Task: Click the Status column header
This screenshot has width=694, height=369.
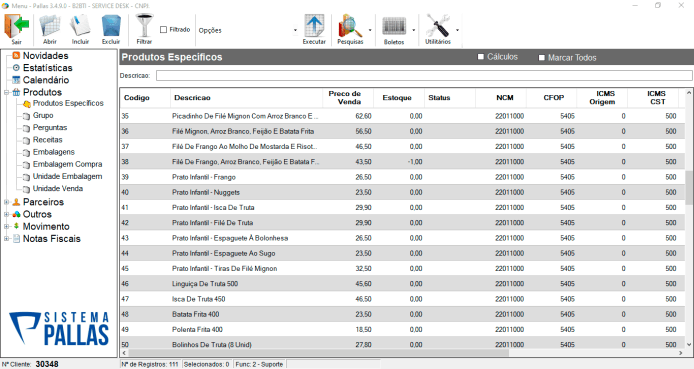Action: (x=450, y=98)
